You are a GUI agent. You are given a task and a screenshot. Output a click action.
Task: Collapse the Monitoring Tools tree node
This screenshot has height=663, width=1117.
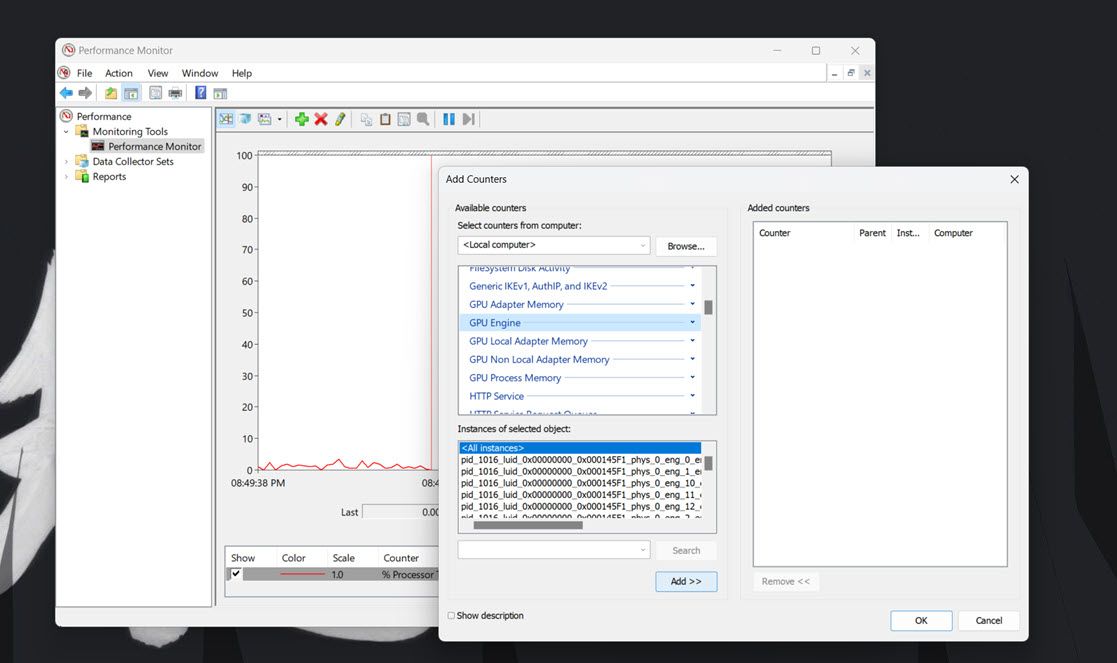pyautogui.click(x=66, y=132)
